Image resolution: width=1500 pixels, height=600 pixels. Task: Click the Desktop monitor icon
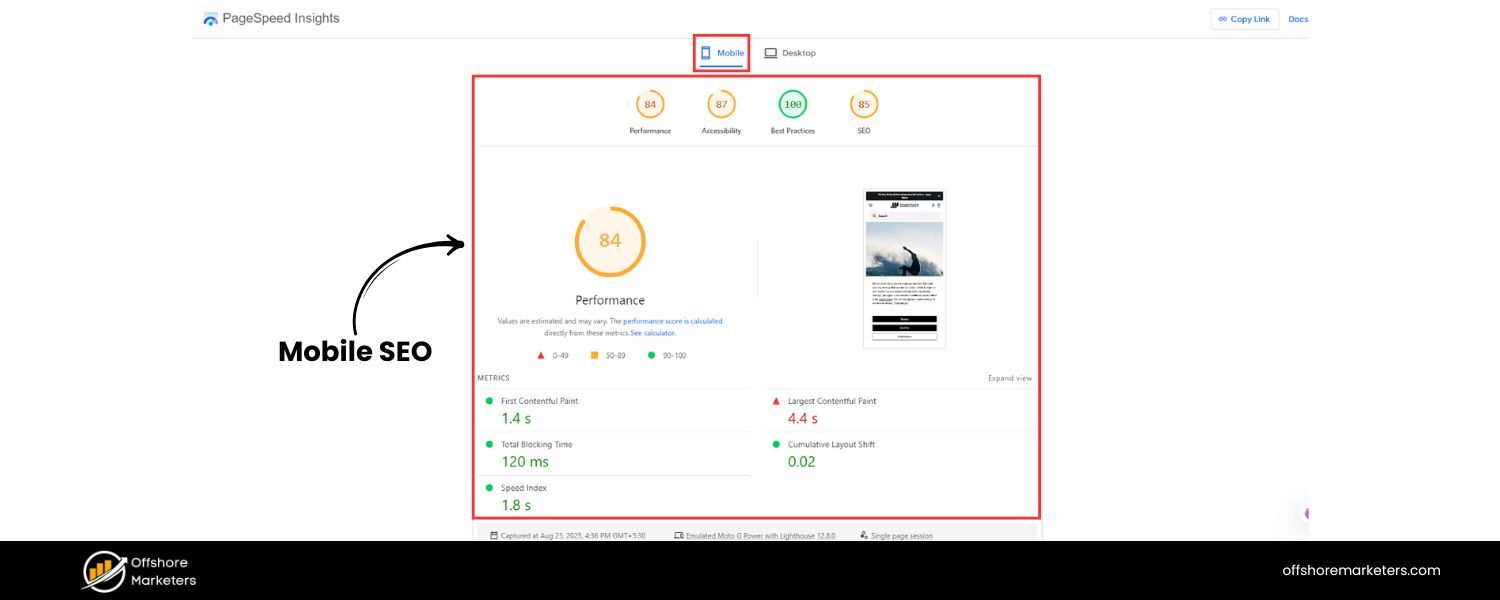[x=770, y=52]
